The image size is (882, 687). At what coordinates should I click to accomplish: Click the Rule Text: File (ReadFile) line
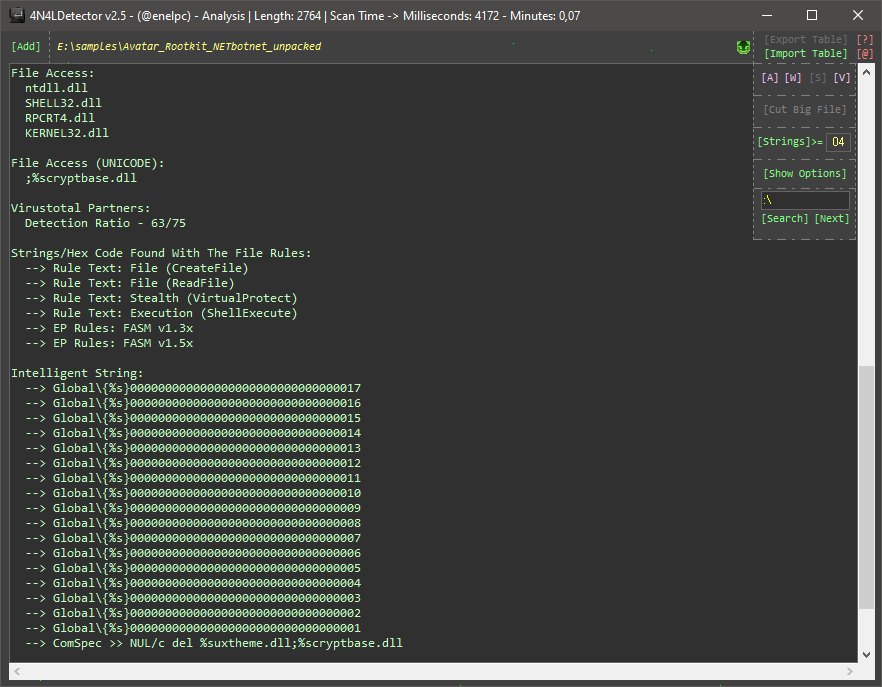pyautogui.click(x=129, y=283)
